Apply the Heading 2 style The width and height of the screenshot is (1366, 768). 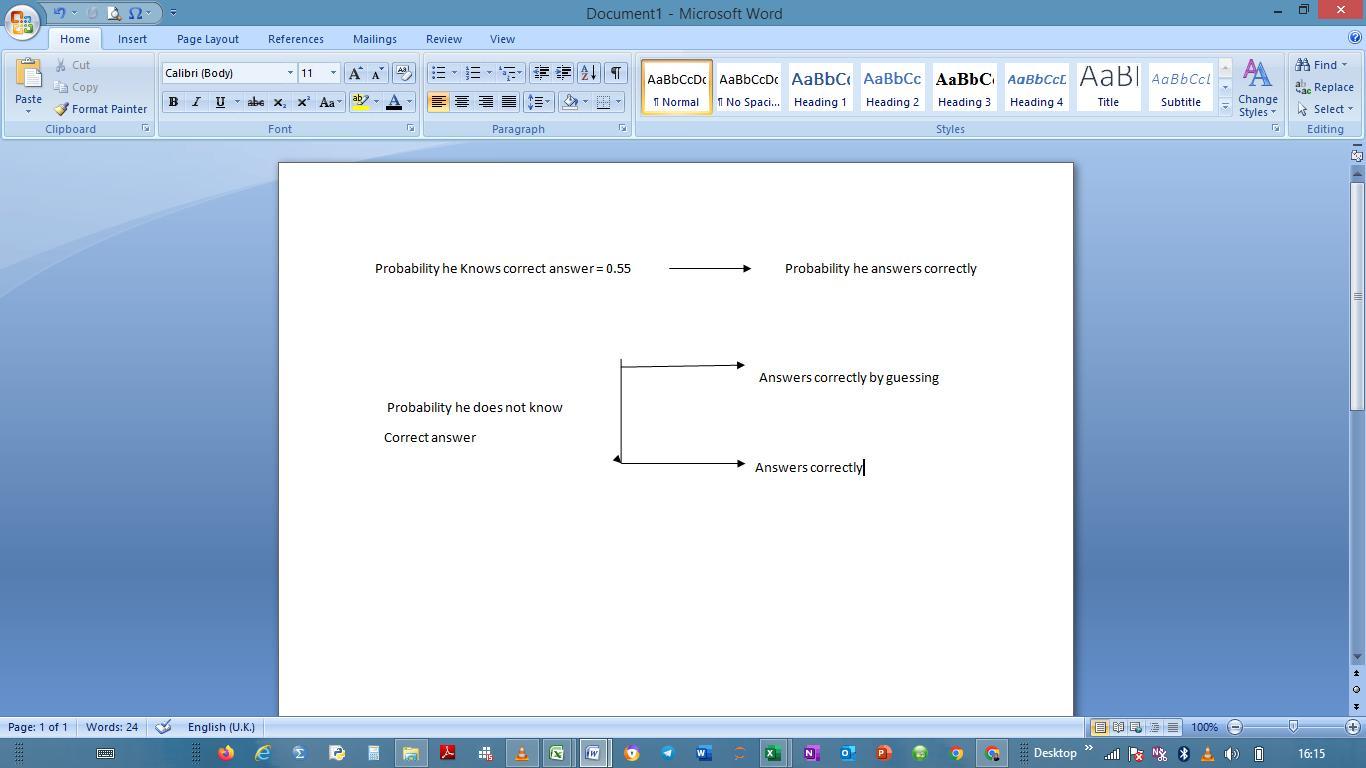[x=893, y=87]
